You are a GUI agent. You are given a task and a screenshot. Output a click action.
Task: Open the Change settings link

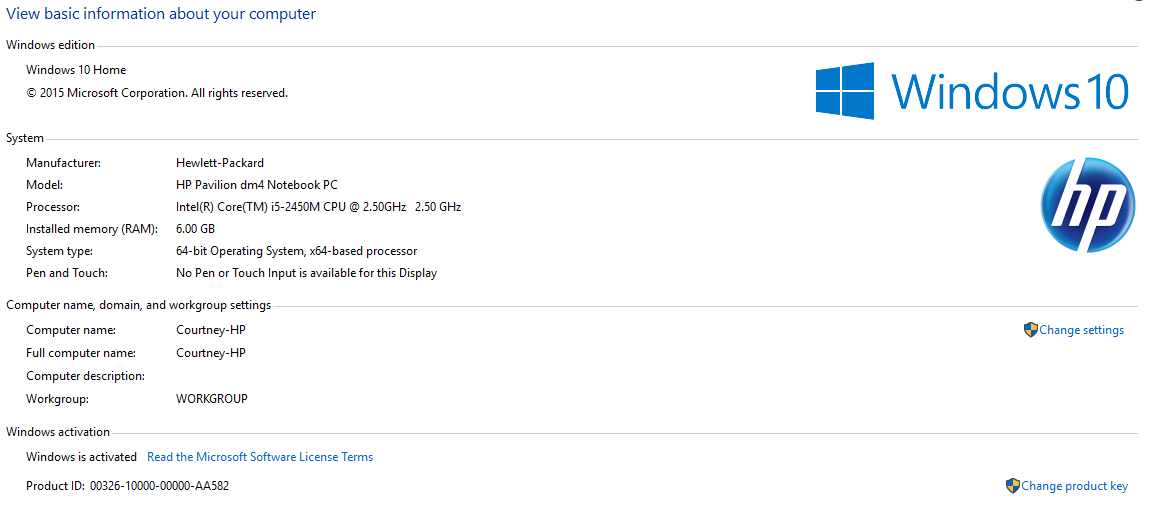pos(1081,330)
